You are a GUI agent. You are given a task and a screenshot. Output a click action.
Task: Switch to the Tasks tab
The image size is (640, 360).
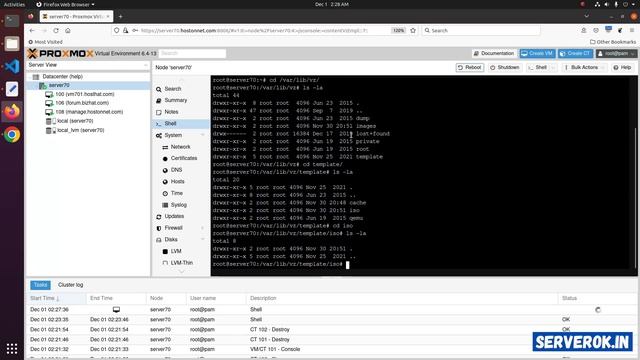(x=40, y=285)
